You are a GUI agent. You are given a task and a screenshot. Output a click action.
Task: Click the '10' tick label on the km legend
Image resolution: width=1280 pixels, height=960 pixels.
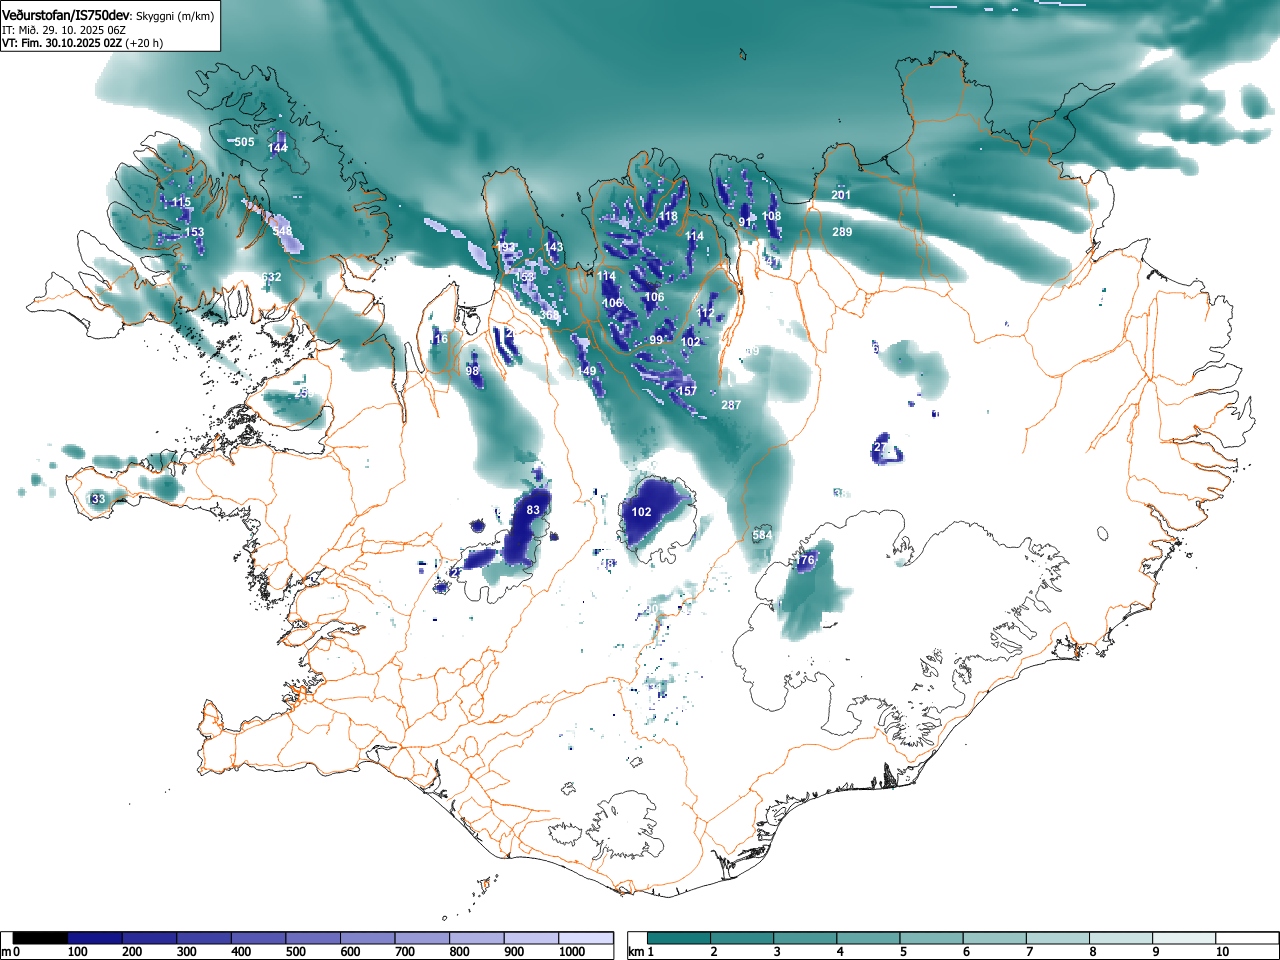pyautogui.click(x=1222, y=952)
